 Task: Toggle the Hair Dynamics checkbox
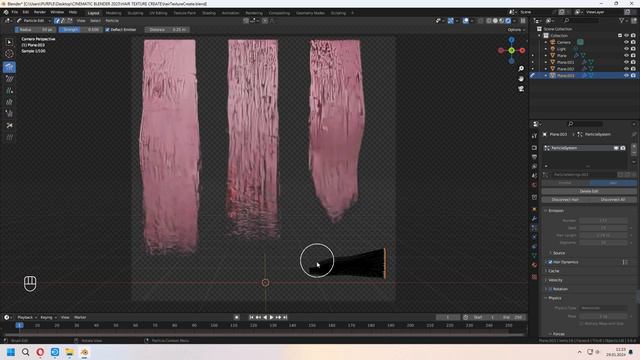click(x=550, y=262)
